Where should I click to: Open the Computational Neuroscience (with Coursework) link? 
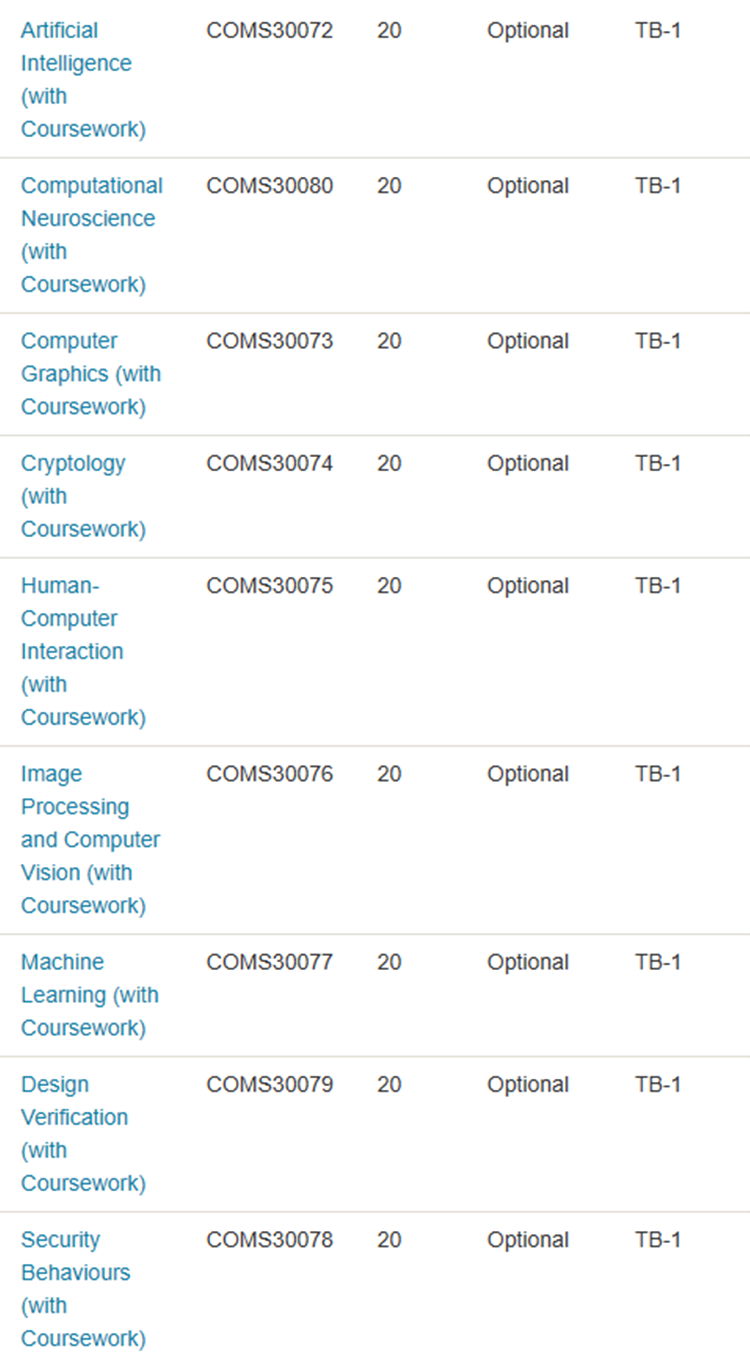click(x=91, y=235)
